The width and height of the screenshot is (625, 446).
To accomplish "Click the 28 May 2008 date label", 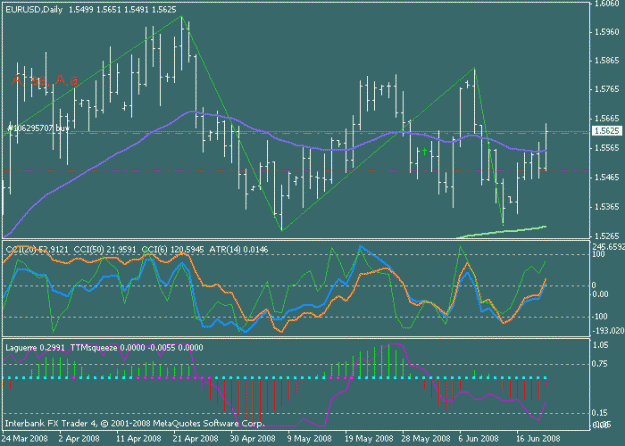I will [x=426, y=439].
